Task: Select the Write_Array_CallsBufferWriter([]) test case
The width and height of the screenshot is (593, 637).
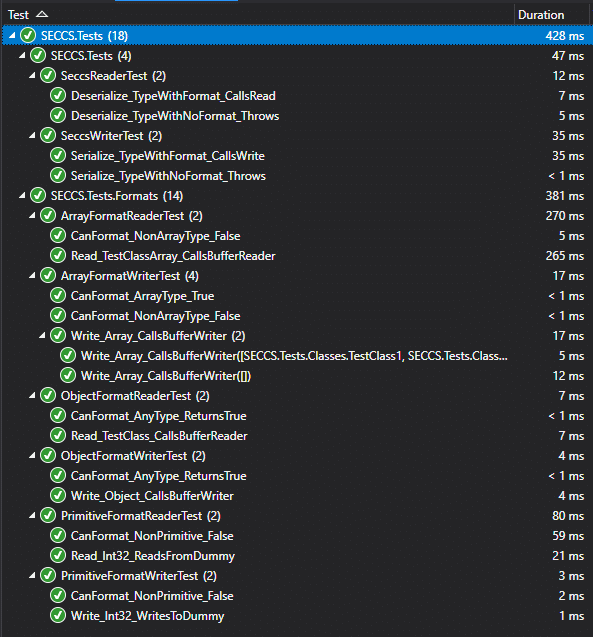Action: (166, 376)
